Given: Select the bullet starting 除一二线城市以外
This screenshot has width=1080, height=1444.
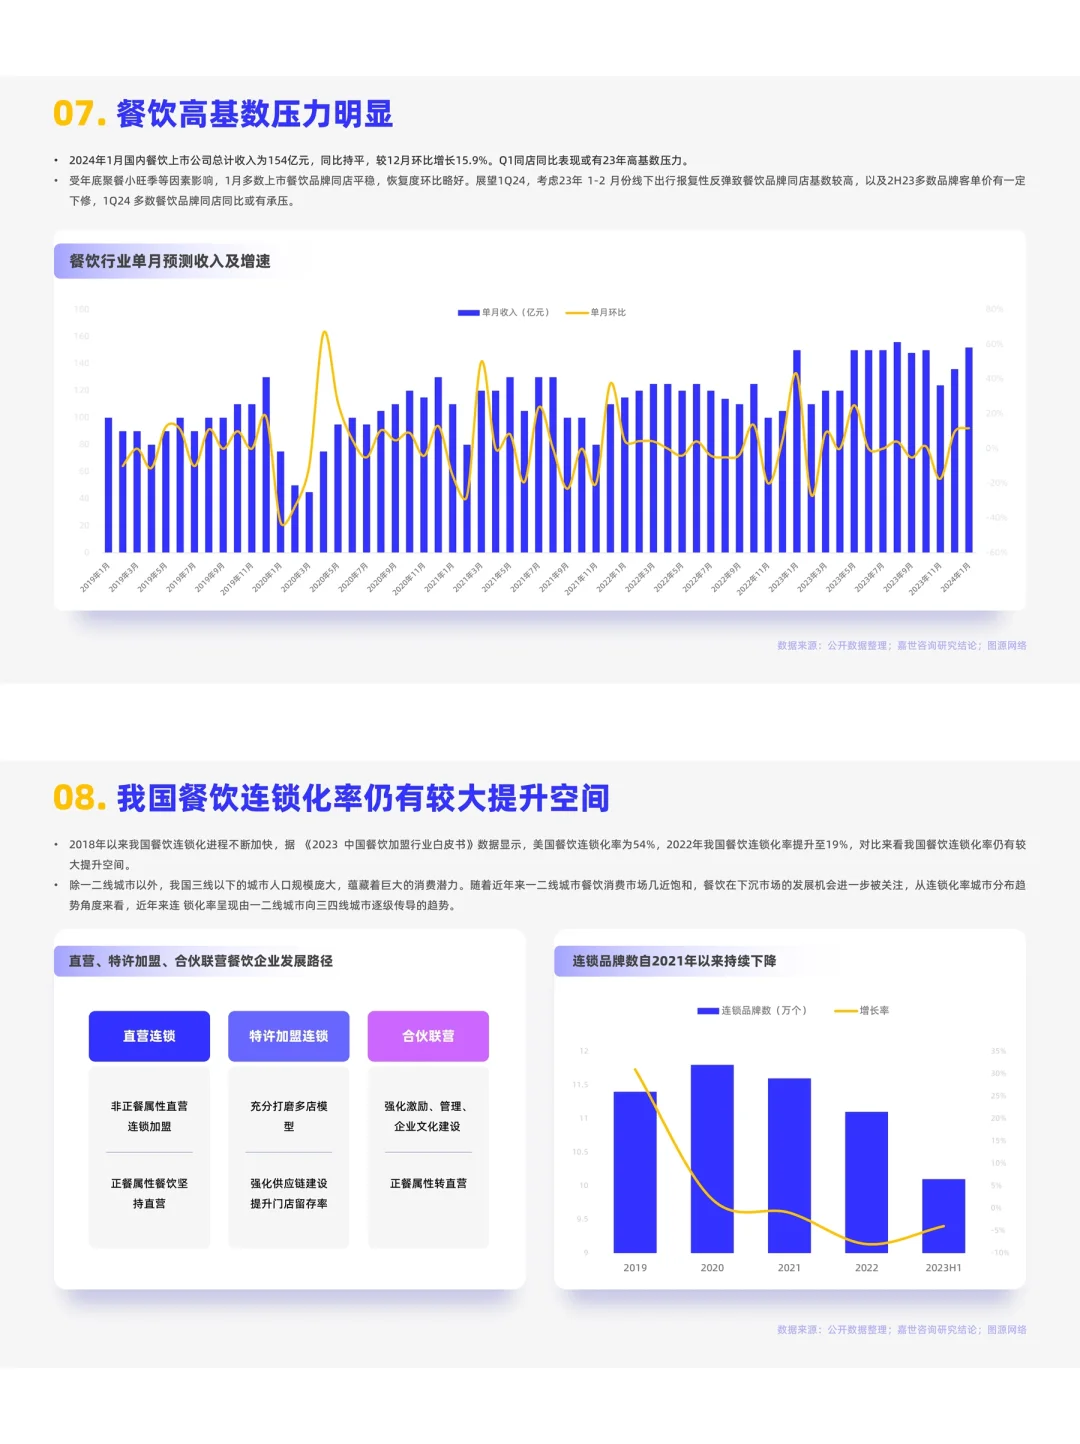Looking at the screenshot, I should [x=547, y=895].
